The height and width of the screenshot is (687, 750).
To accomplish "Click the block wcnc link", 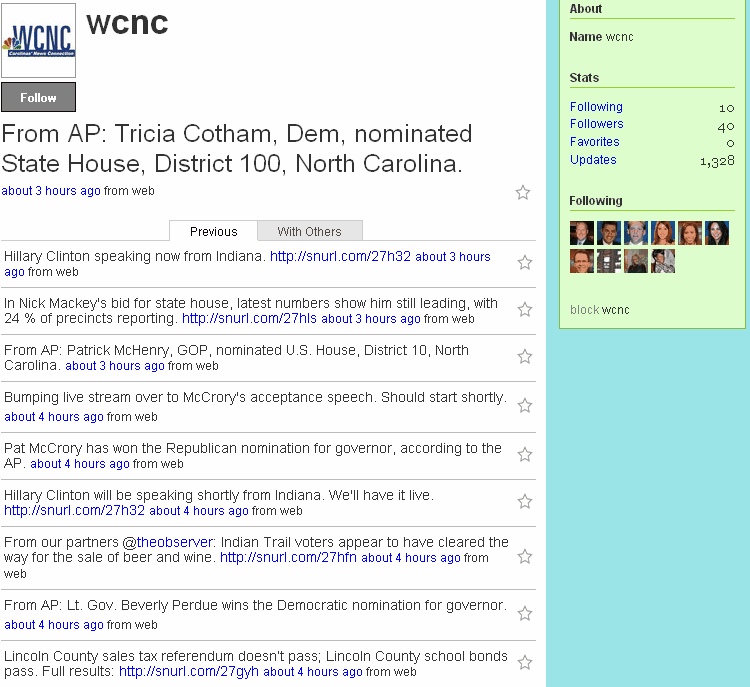I will click(599, 310).
